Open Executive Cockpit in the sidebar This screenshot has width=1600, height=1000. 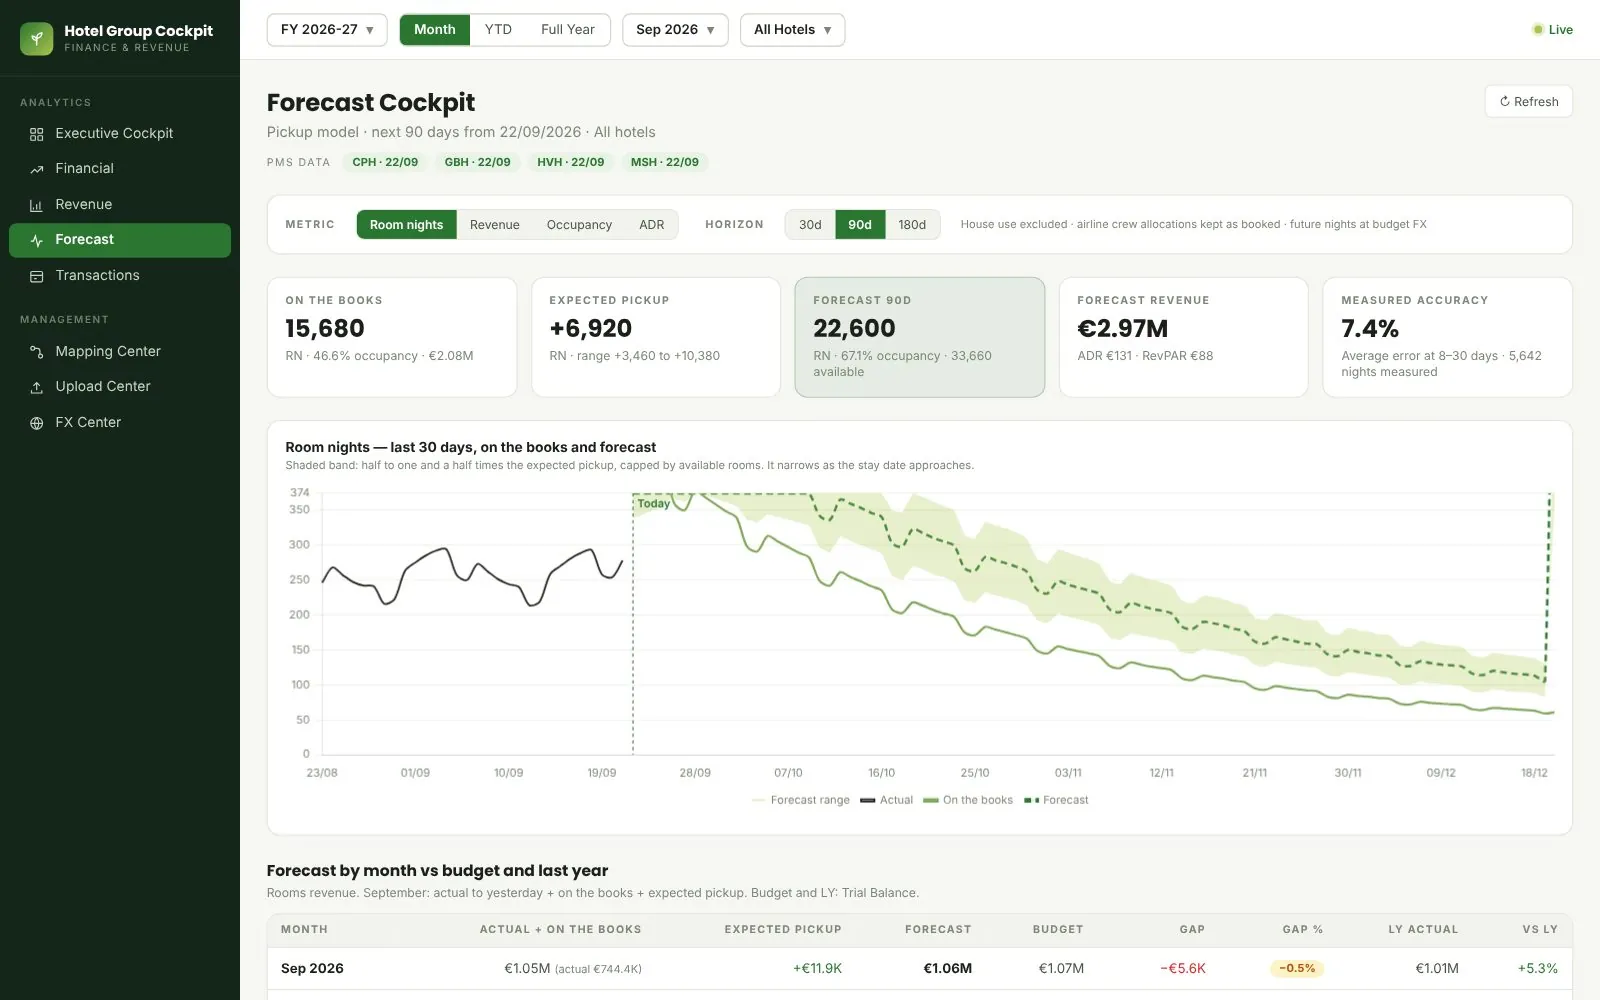[120, 134]
